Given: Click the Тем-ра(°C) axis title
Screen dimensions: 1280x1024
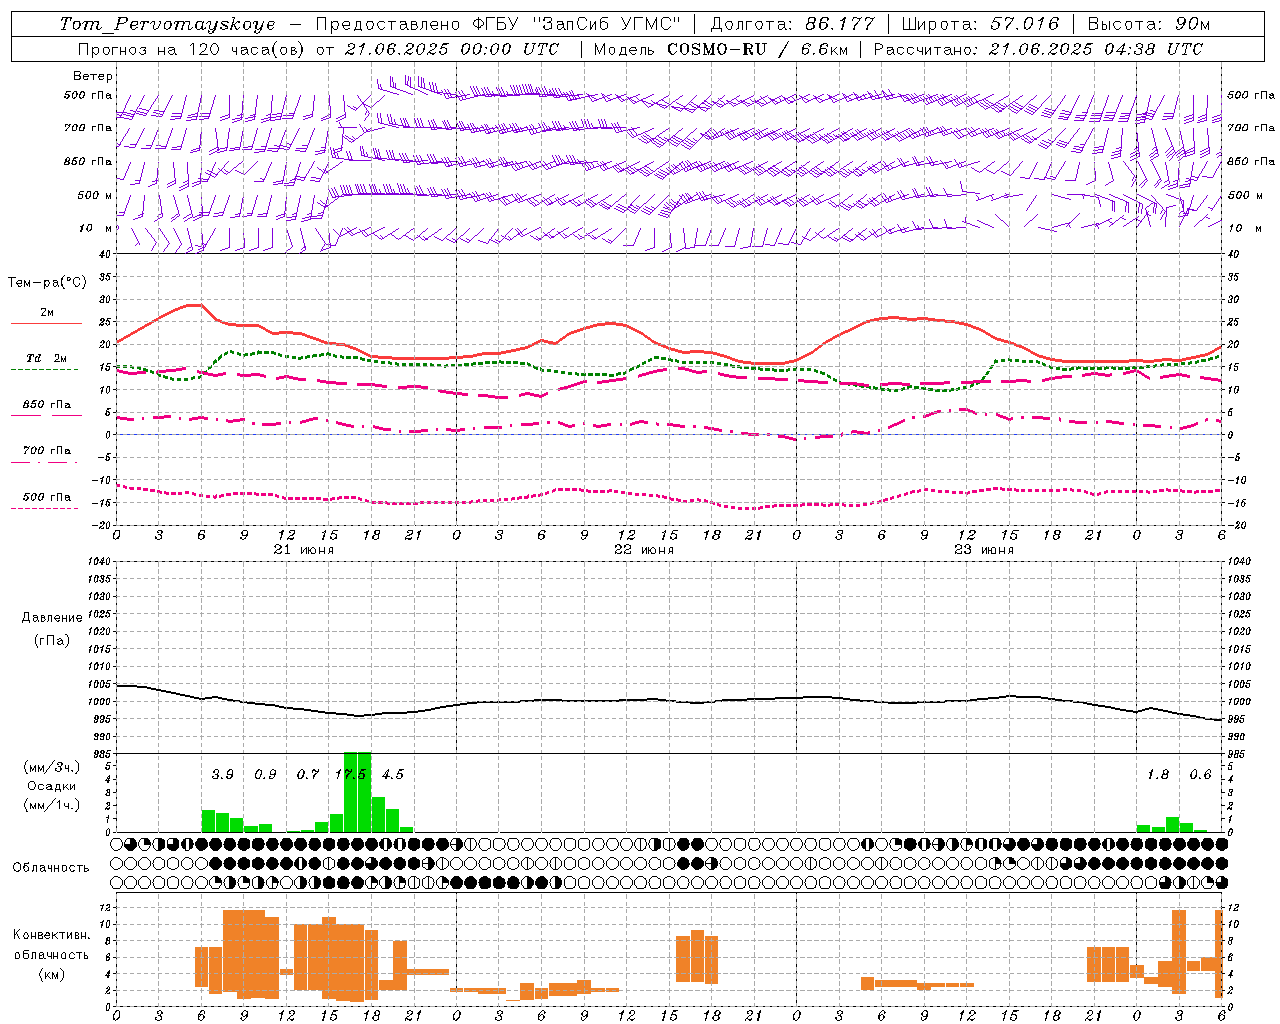Looking at the screenshot, I should [x=47, y=283].
